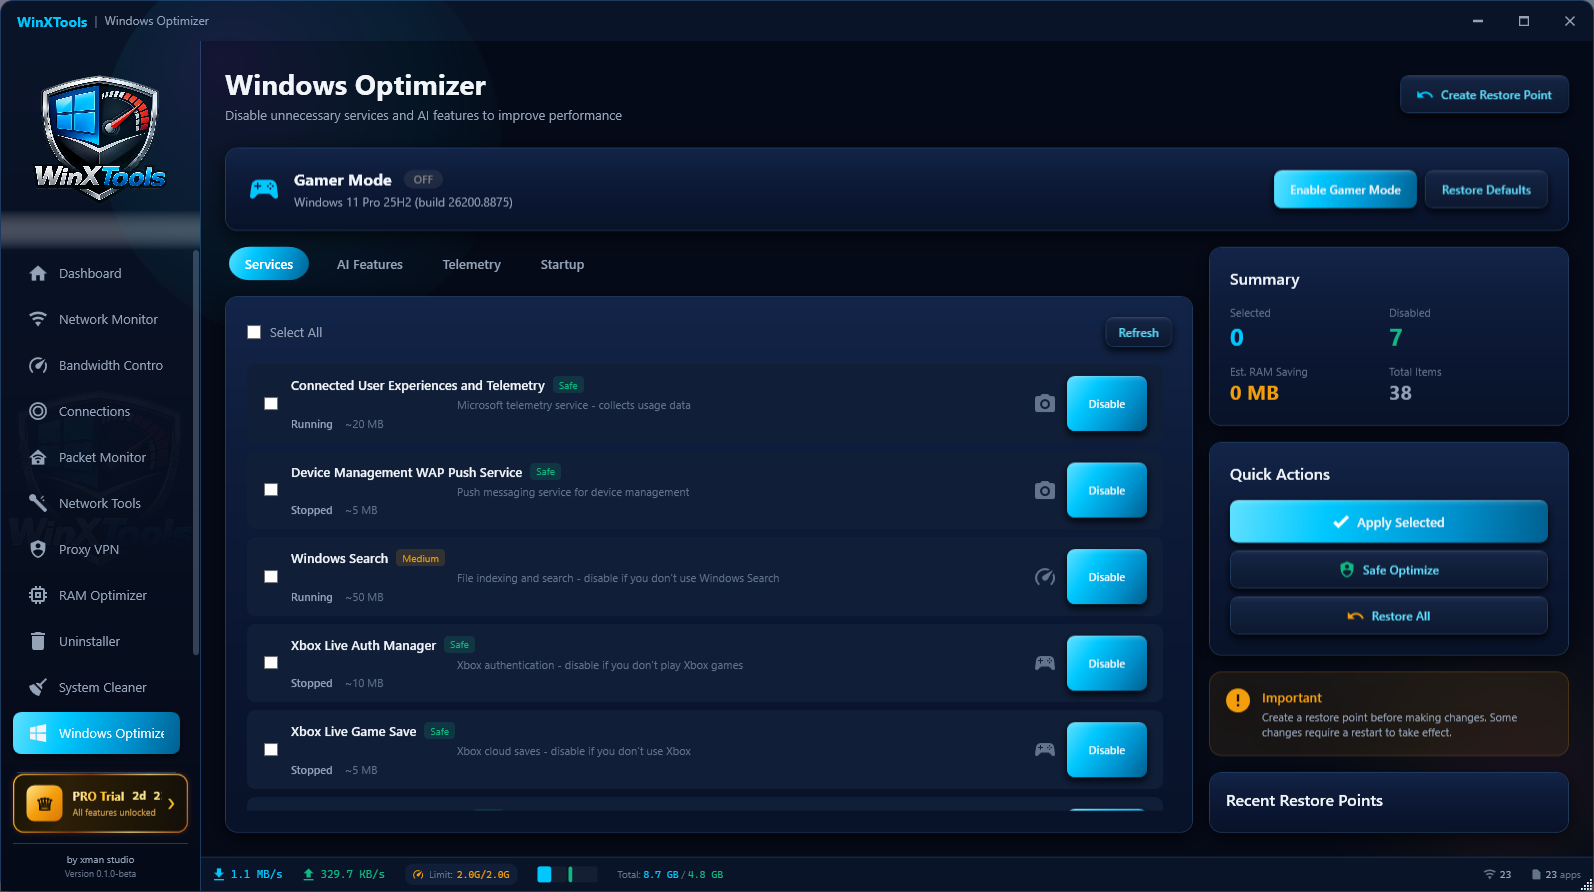This screenshot has width=1594, height=892.
Task: Click camera icon on Device Management WAP row
Action: pyautogui.click(x=1045, y=490)
